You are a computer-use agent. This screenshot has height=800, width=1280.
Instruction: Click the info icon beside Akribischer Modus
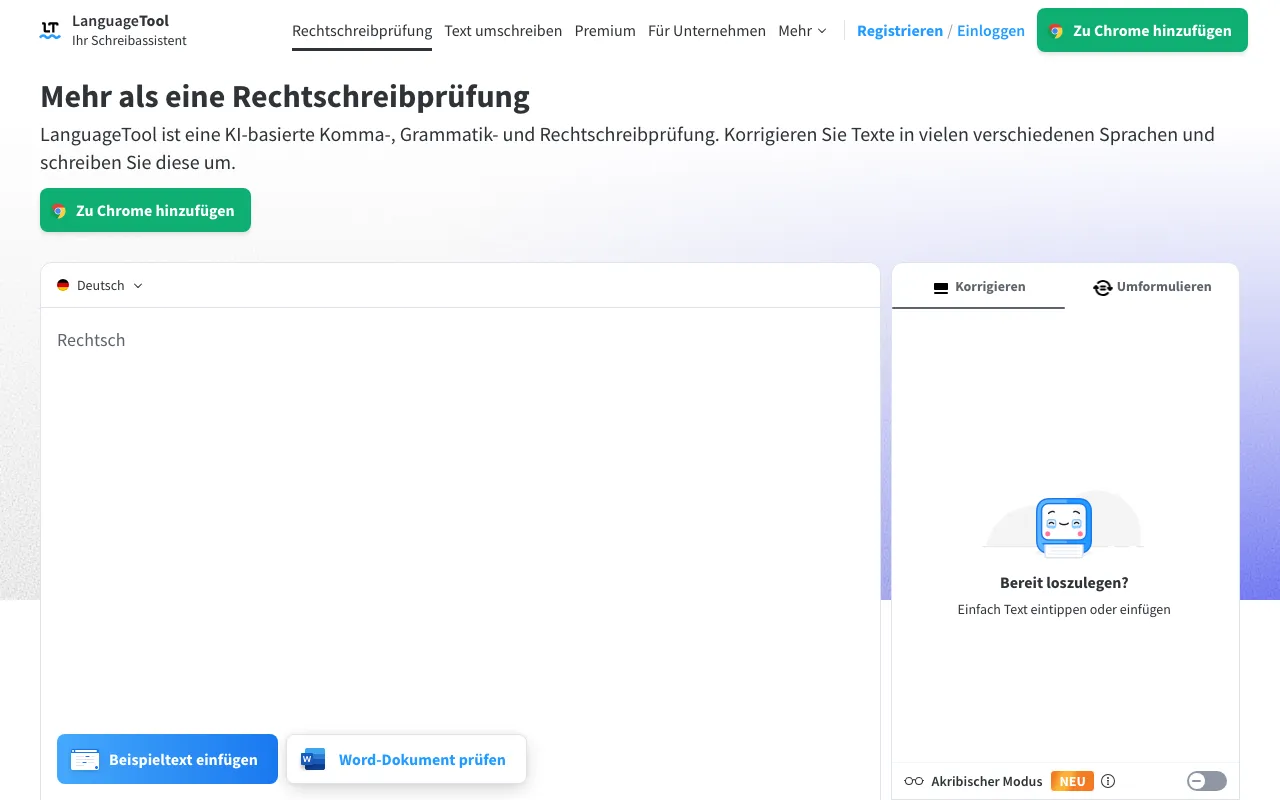(1108, 782)
